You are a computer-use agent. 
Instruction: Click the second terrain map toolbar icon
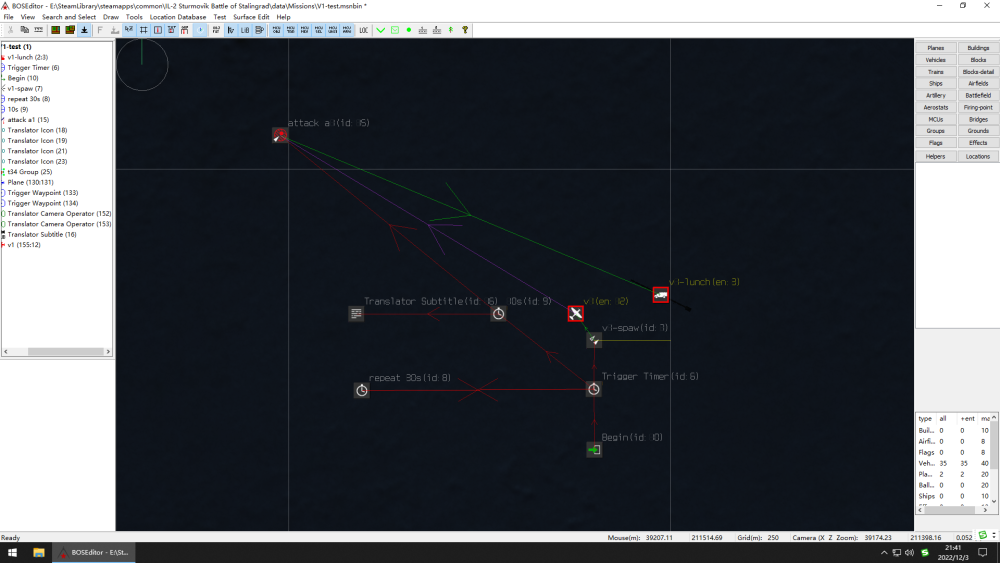(x=70, y=30)
